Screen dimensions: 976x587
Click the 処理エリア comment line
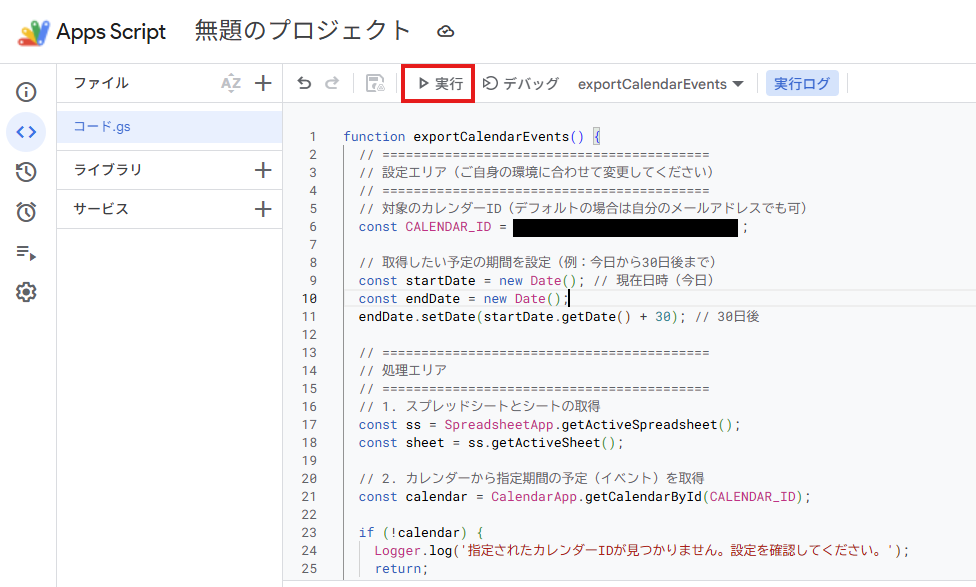coord(403,370)
